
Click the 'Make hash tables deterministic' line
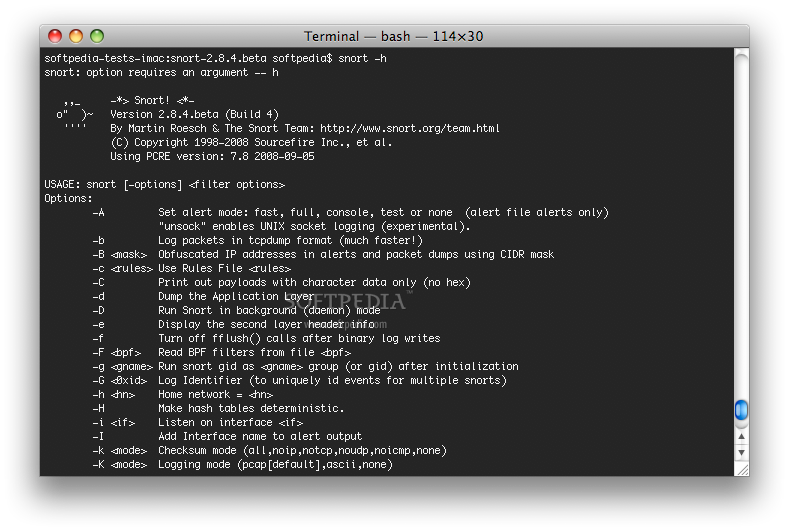pyautogui.click(x=251, y=408)
